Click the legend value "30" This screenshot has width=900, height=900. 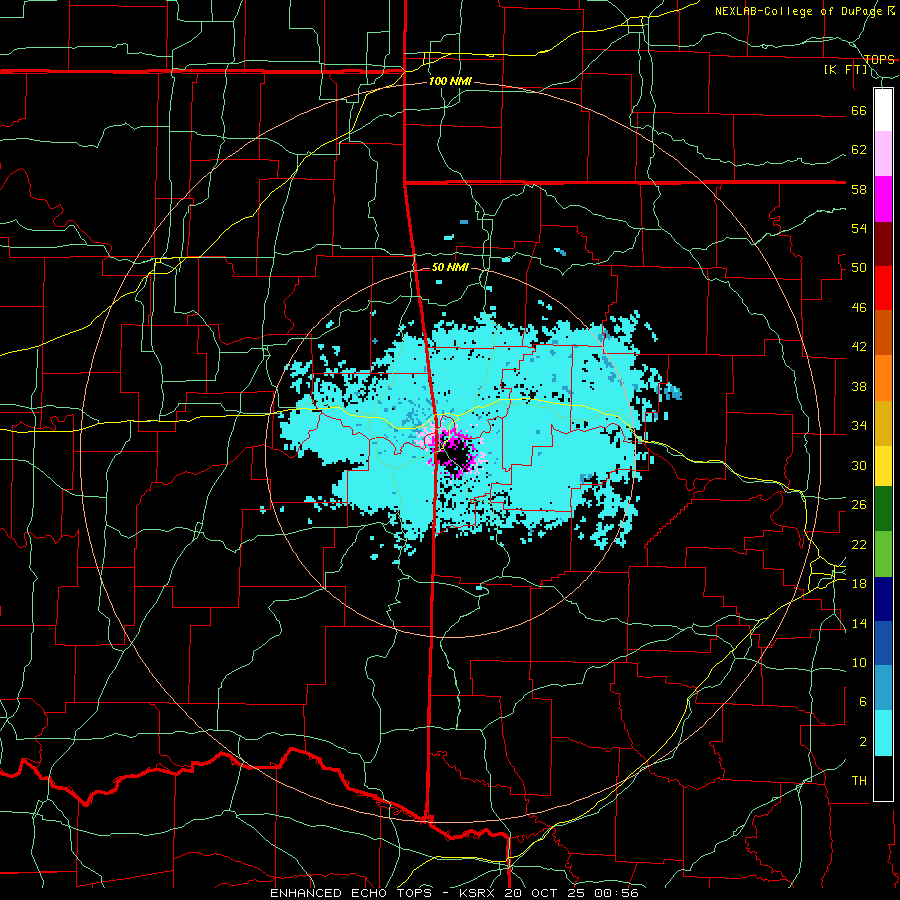(859, 465)
